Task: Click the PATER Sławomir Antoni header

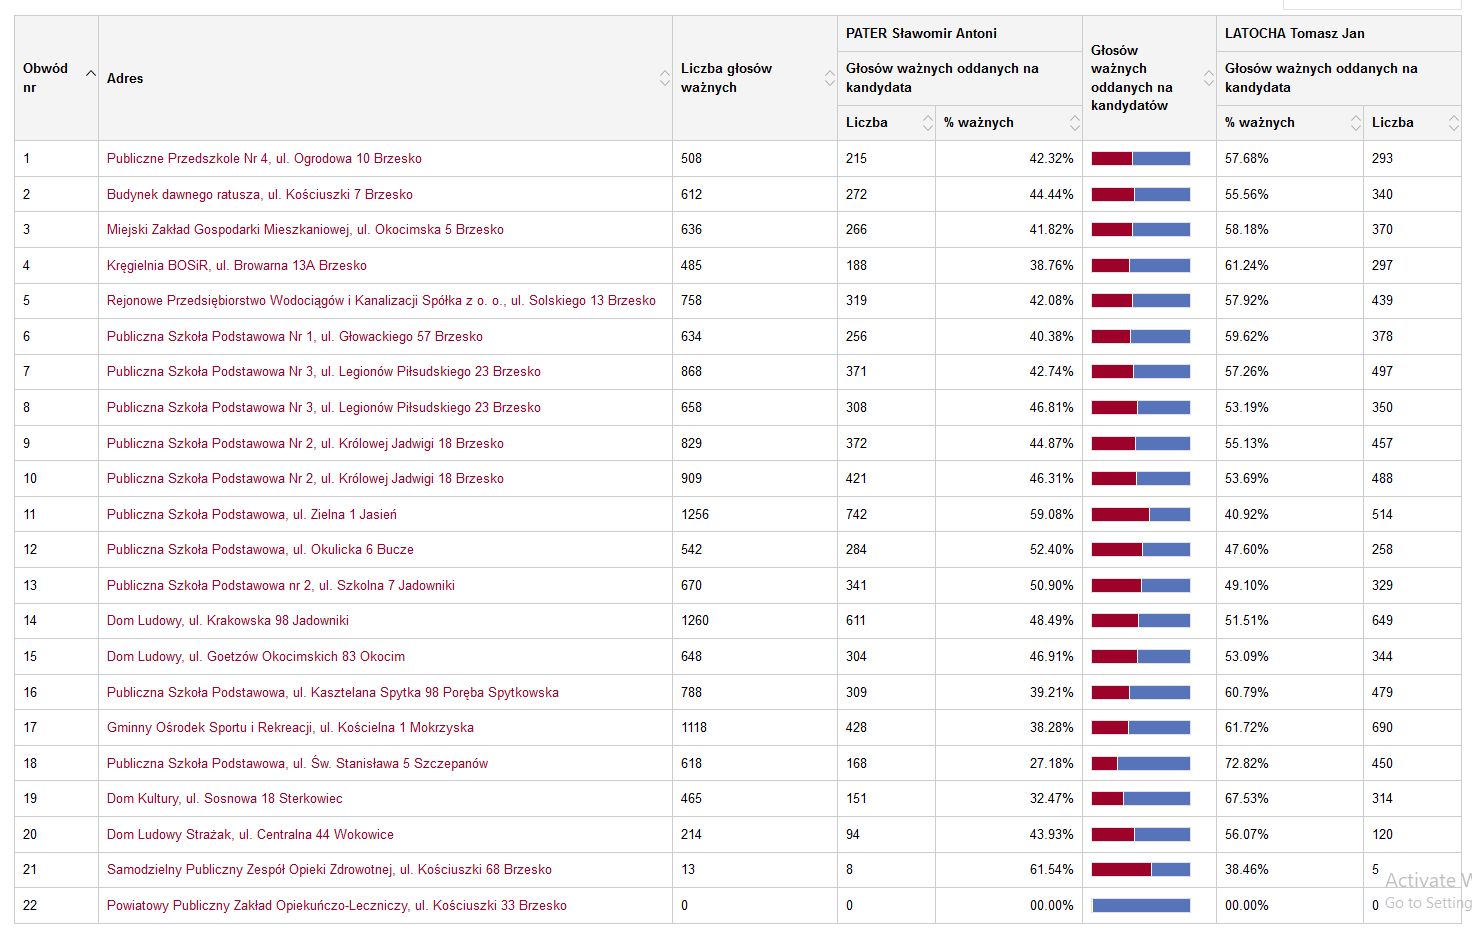Action: tap(921, 34)
